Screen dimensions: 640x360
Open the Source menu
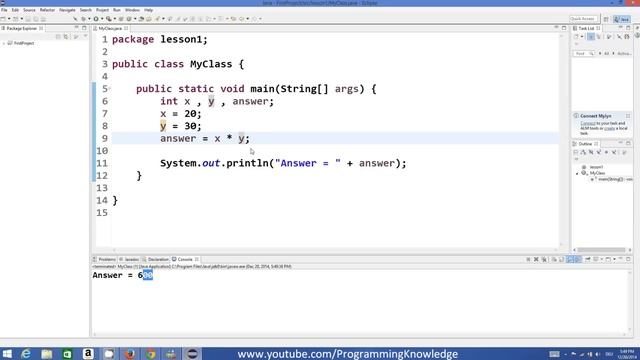29,10
